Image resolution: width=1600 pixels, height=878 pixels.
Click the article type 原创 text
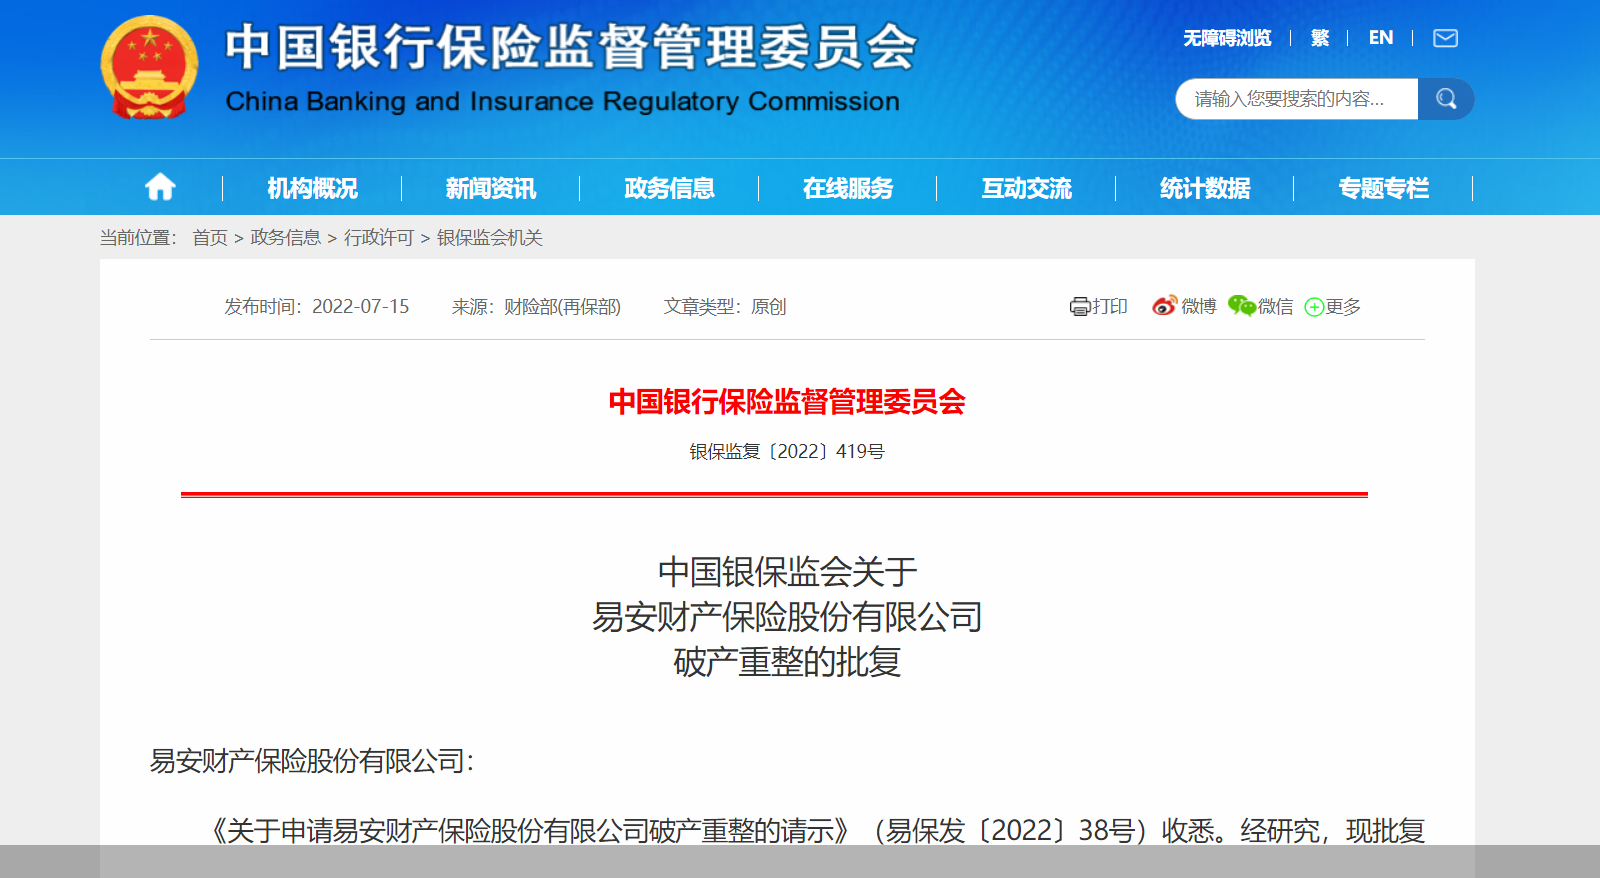click(x=768, y=307)
